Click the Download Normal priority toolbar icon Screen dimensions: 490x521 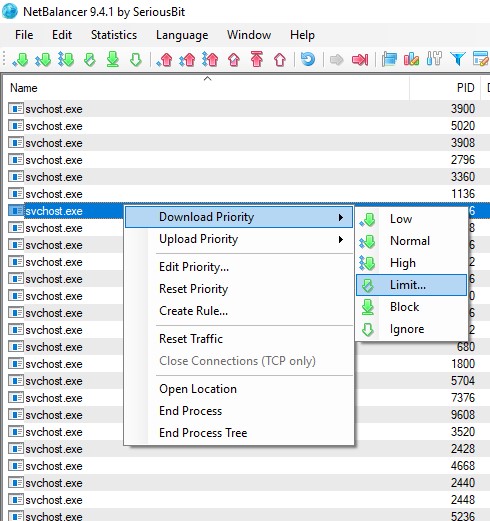[43, 60]
